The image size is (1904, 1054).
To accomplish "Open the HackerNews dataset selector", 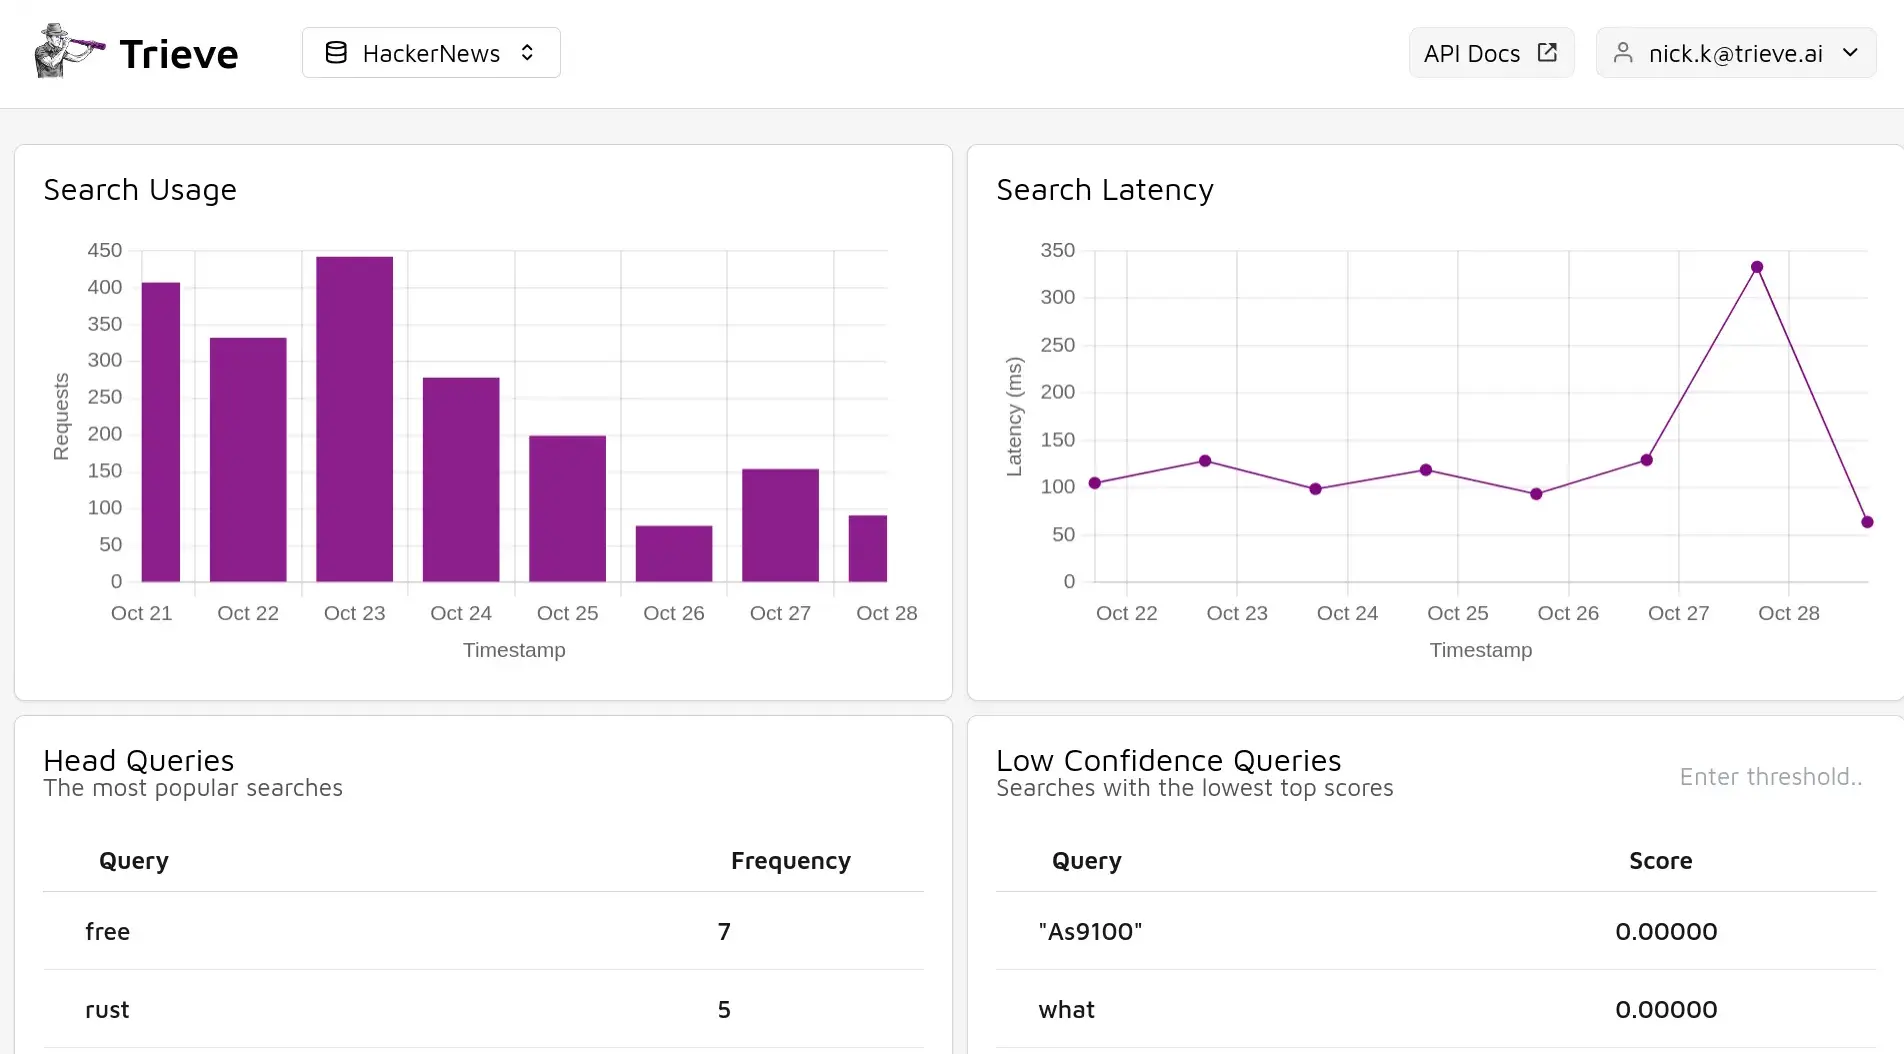I will tap(431, 53).
